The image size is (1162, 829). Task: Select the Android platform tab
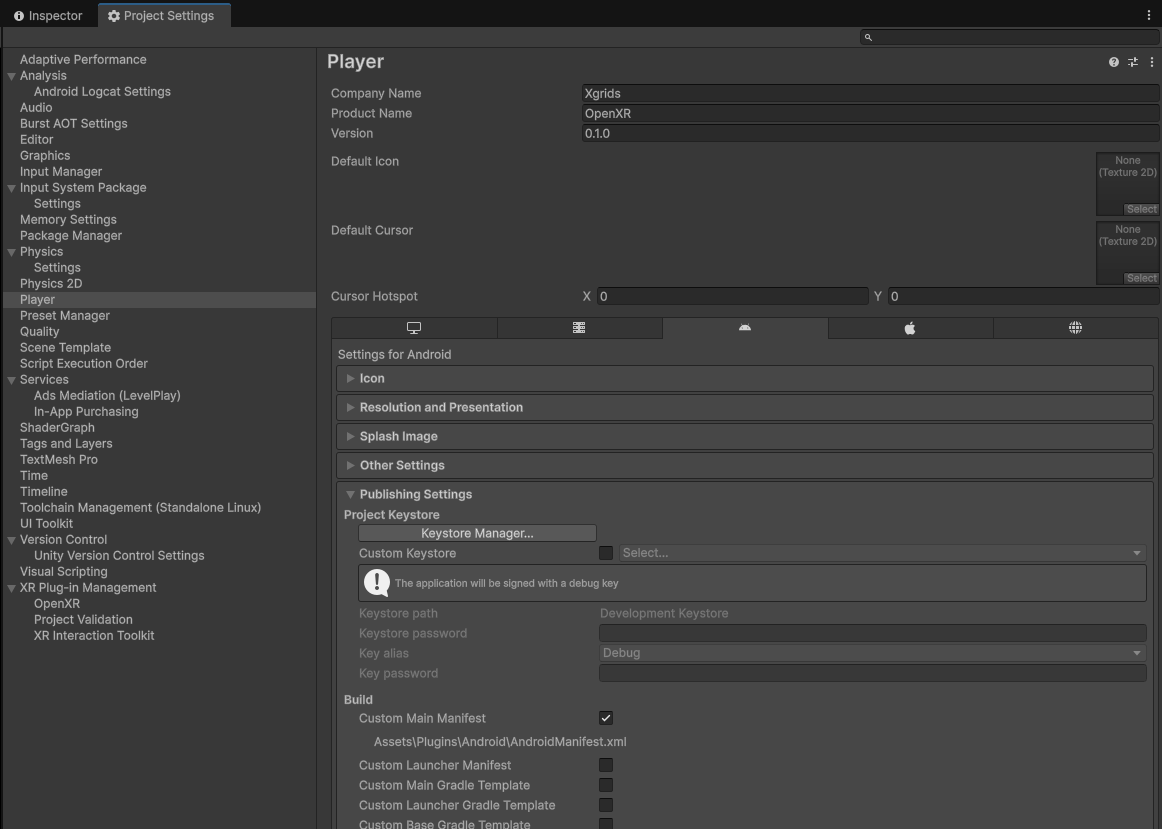pos(745,327)
